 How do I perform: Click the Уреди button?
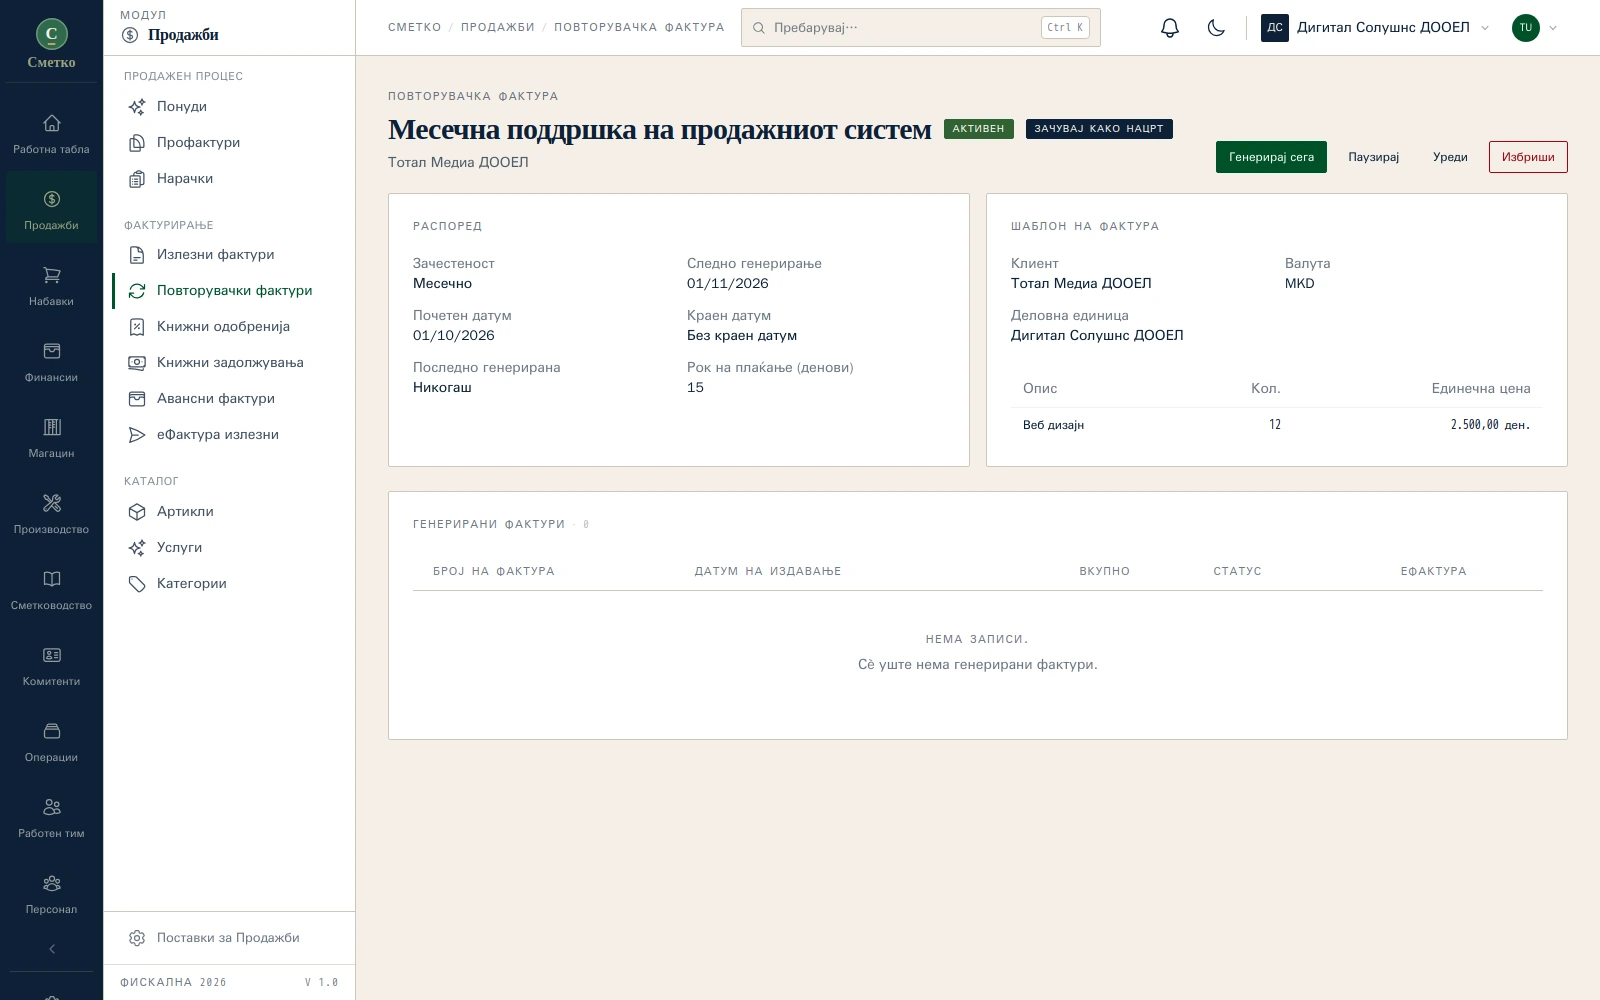[1450, 157]
